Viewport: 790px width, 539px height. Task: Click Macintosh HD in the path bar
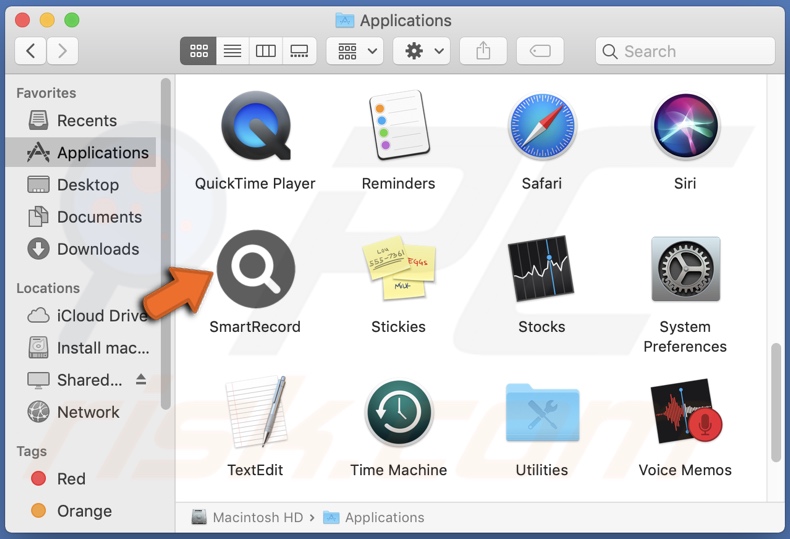[x=247, y=517]
